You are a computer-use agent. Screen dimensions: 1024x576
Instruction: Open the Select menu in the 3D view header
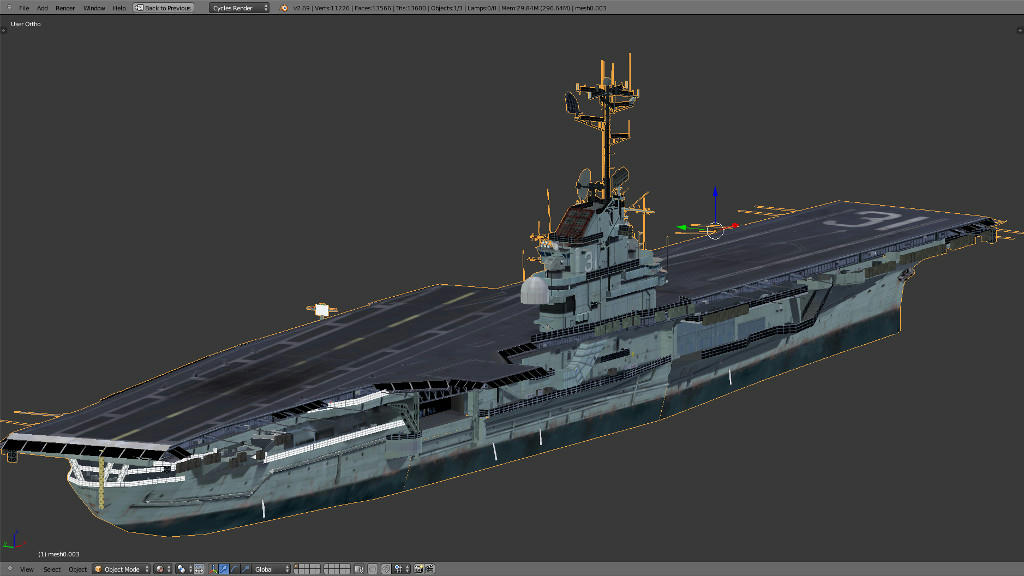coord(51,569)
